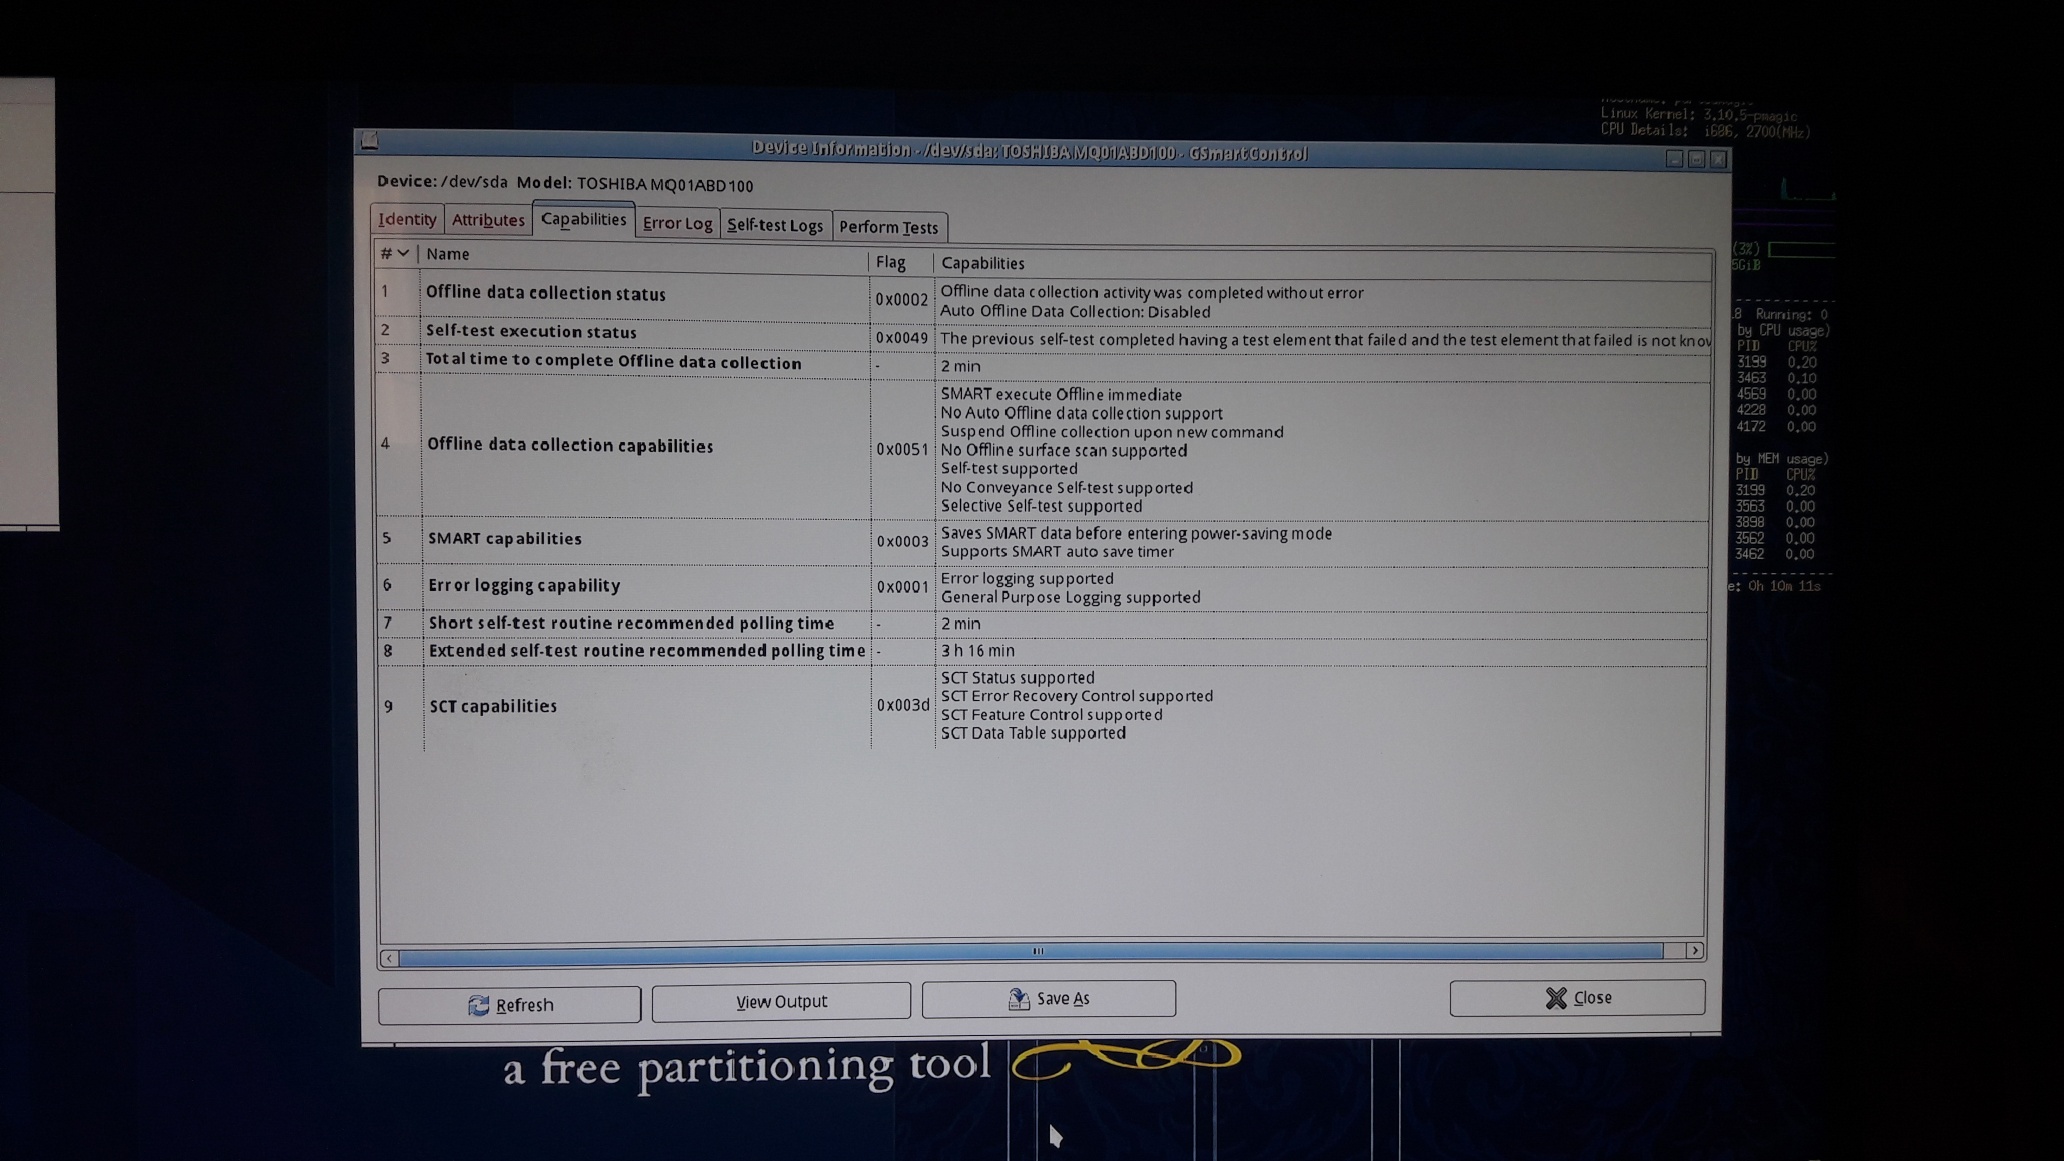Click the scroll right arrow
The height and width of the screenshot is (1161, 2064).
coord(1695,950)
